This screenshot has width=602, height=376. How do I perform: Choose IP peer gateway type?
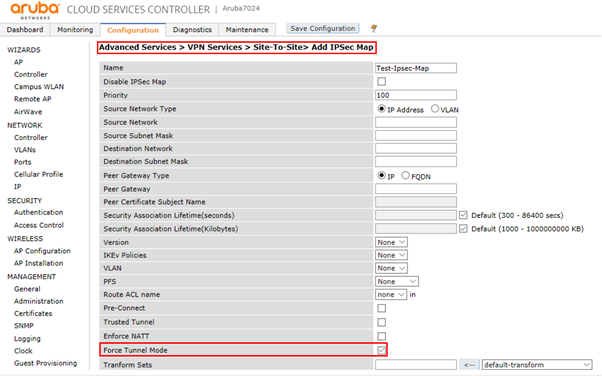pos(381,176)
